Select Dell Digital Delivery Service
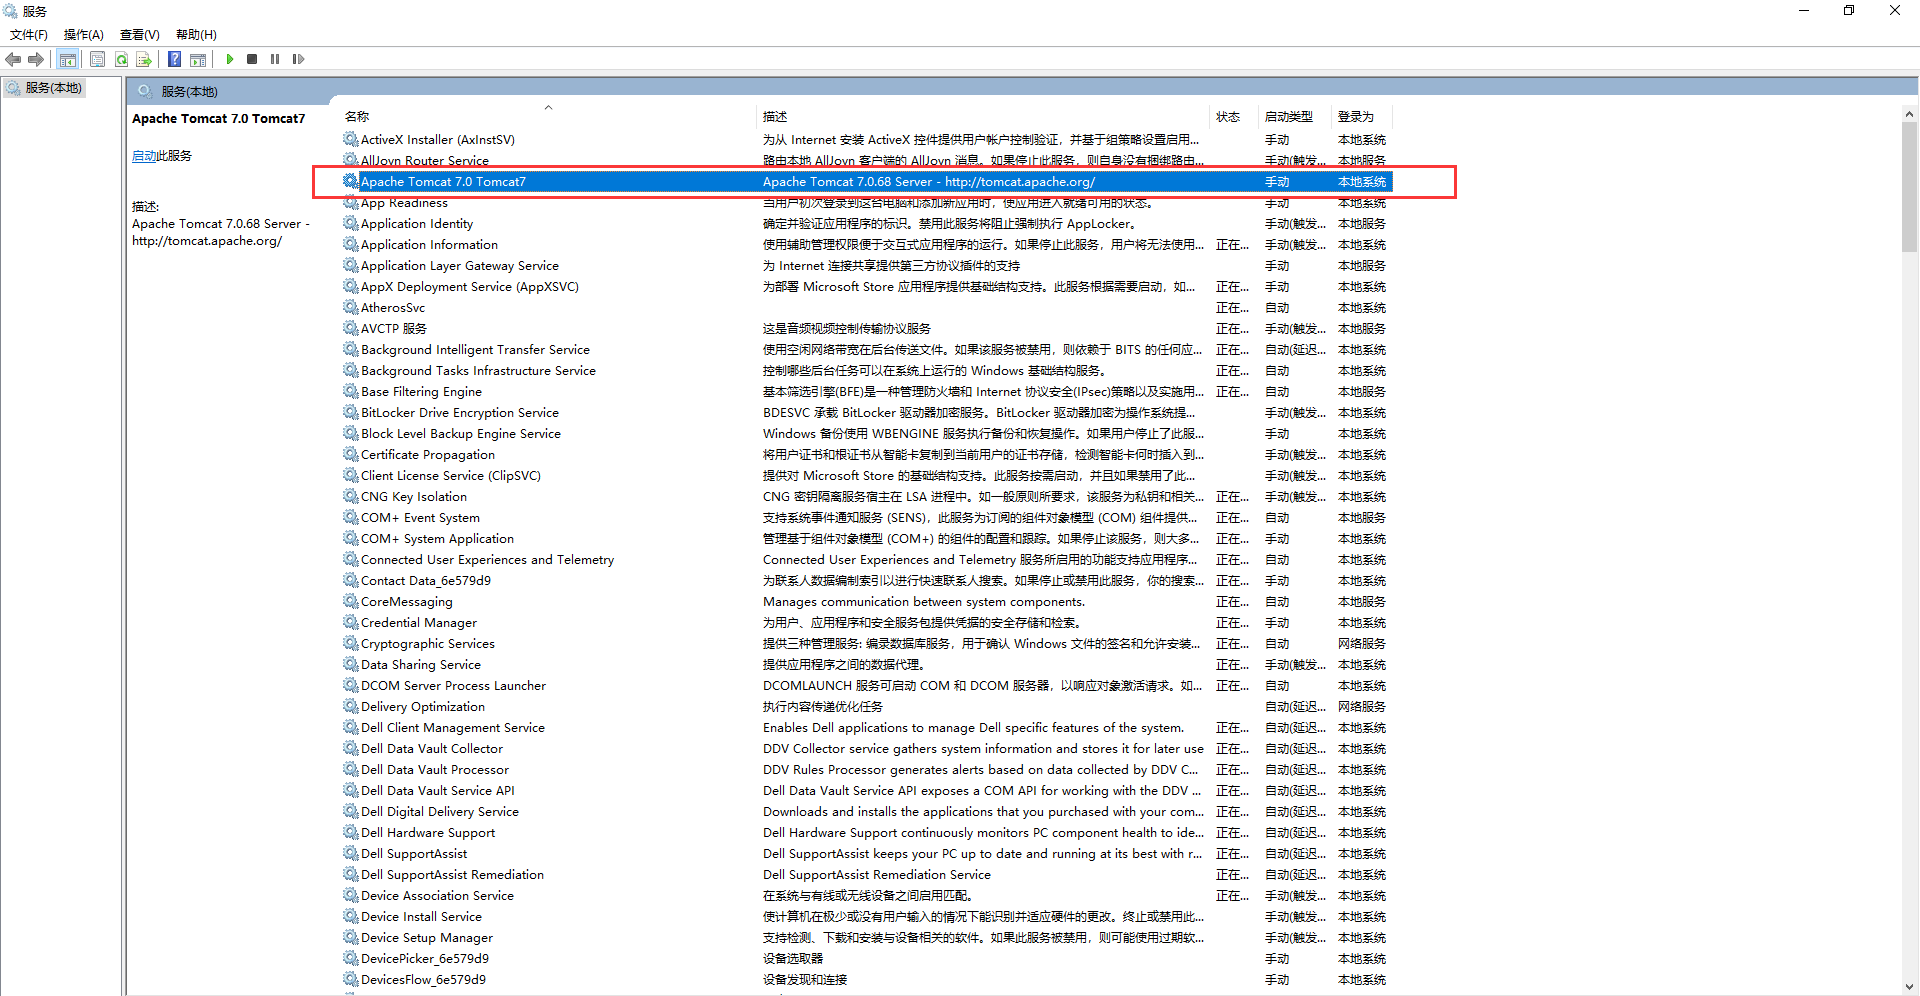This screenshot has height=996, width=1920. tap(866, 811)
